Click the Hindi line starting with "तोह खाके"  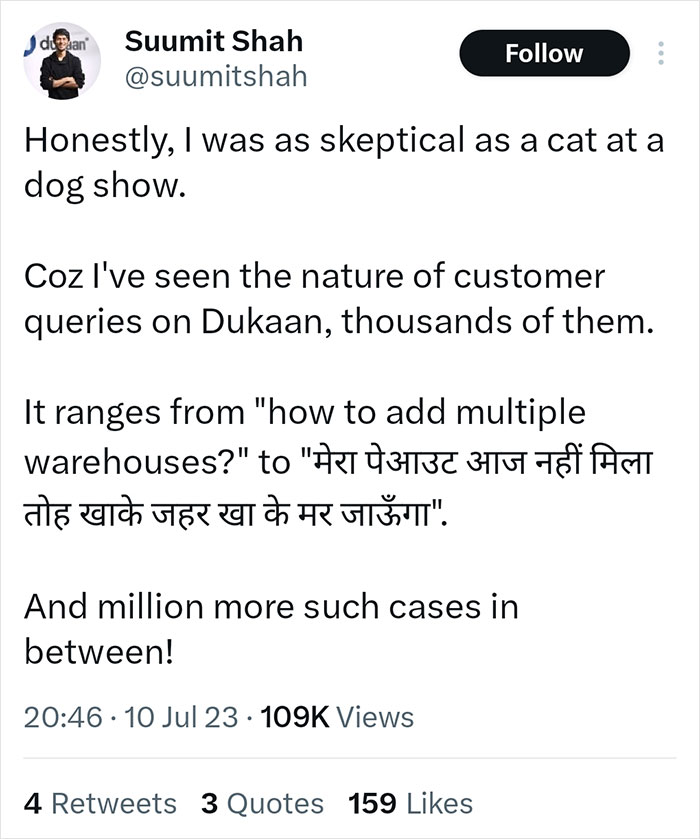pyautogui.click(x=234, y=515)
